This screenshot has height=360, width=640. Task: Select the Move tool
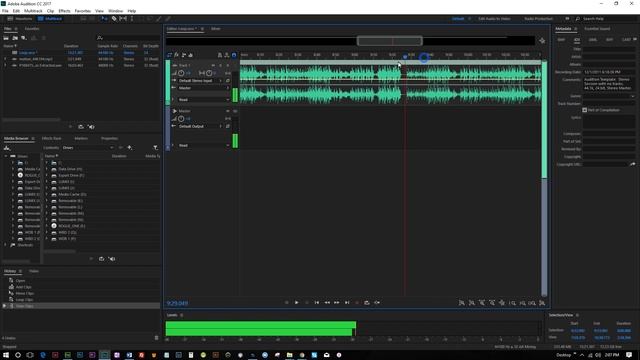pos(104,19)
